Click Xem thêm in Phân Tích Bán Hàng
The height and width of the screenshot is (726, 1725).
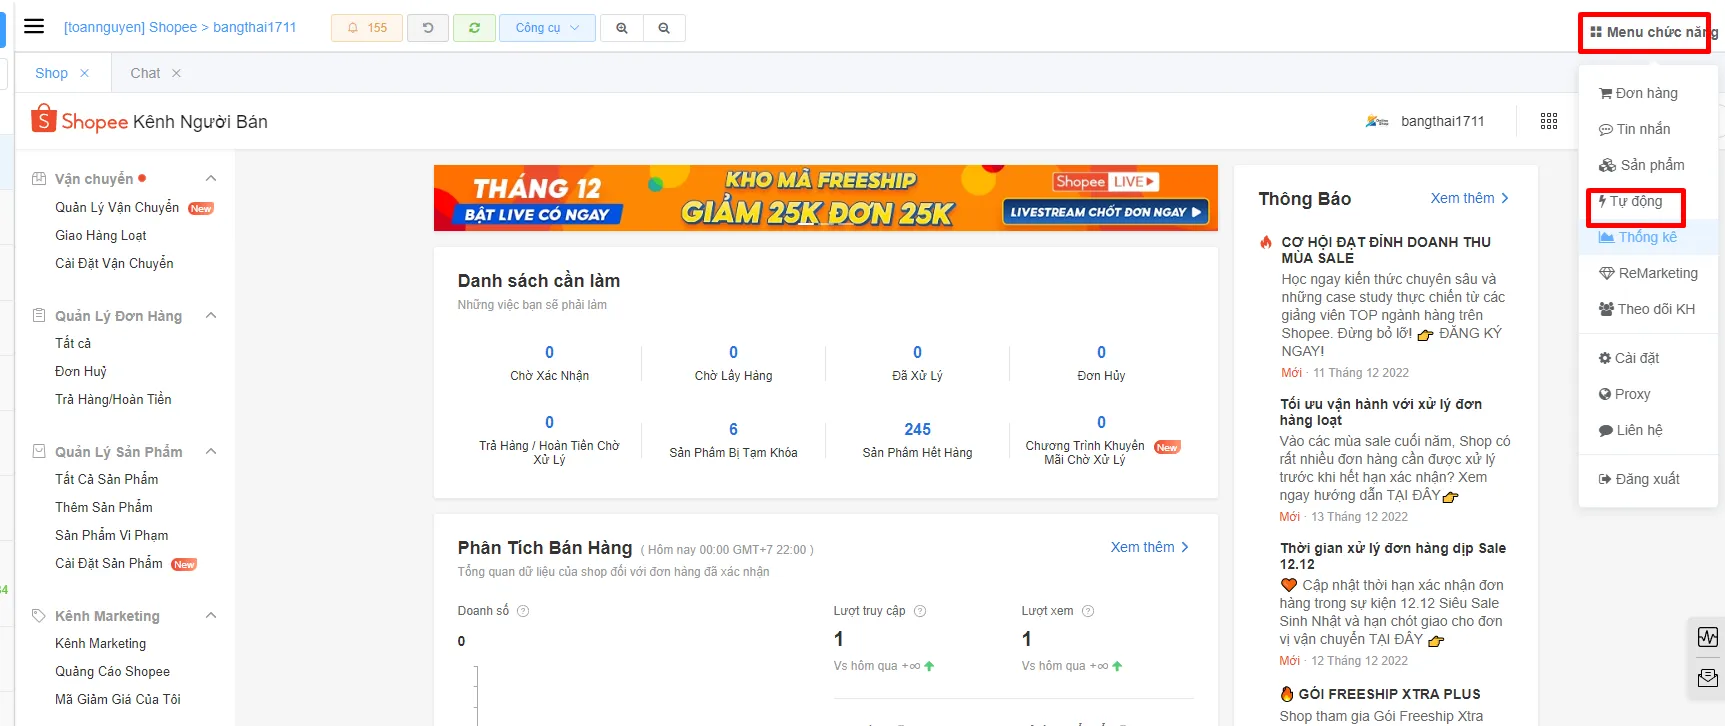coord(1150,547)
